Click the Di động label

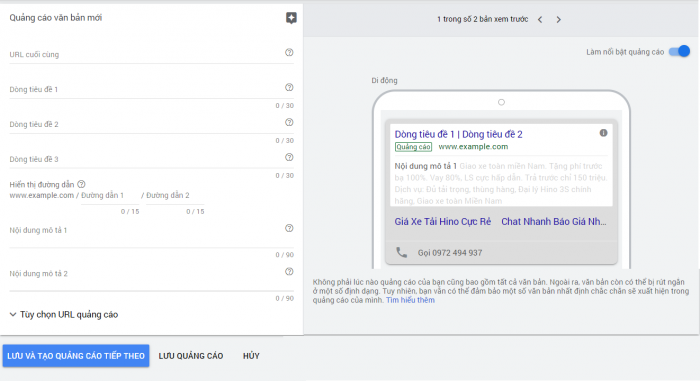click(384, 80)
